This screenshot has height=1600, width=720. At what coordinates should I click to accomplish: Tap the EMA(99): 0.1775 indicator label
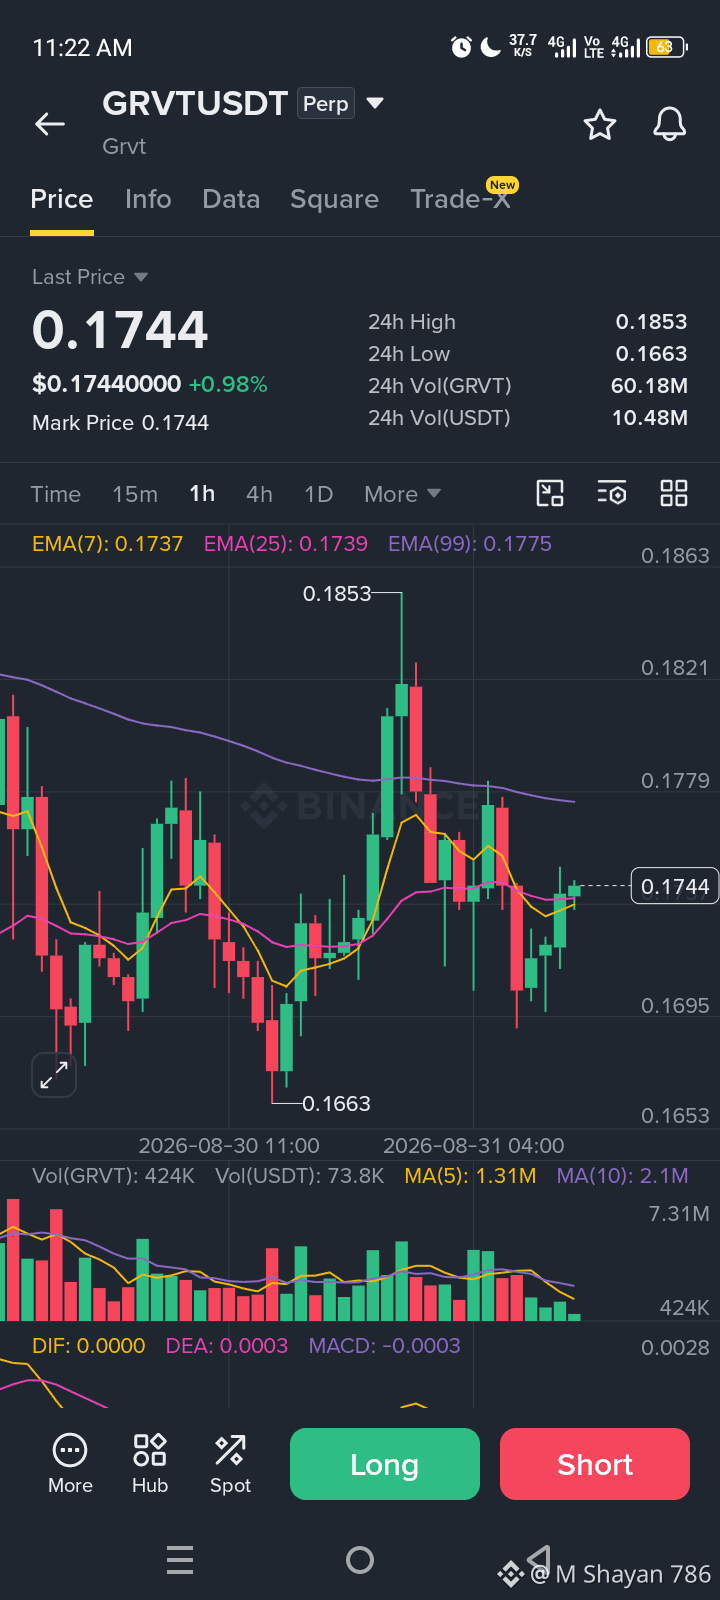tap(470, 544)
